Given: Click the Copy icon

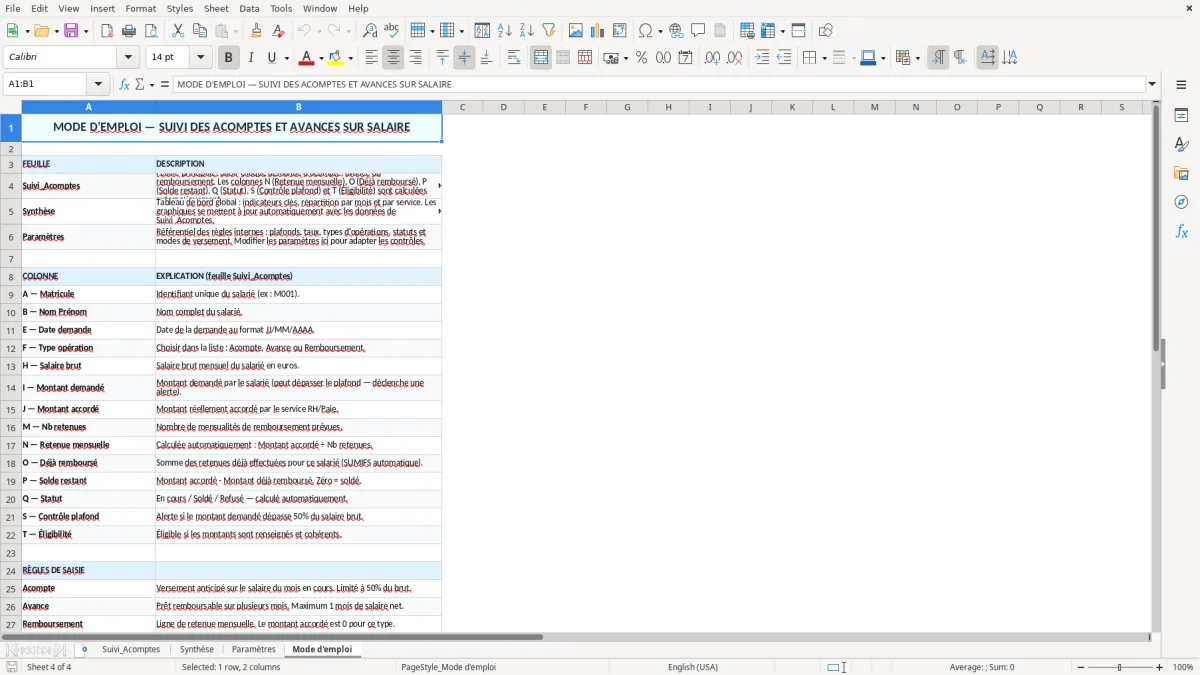Looking at the screenshot, I should (199, 31).
